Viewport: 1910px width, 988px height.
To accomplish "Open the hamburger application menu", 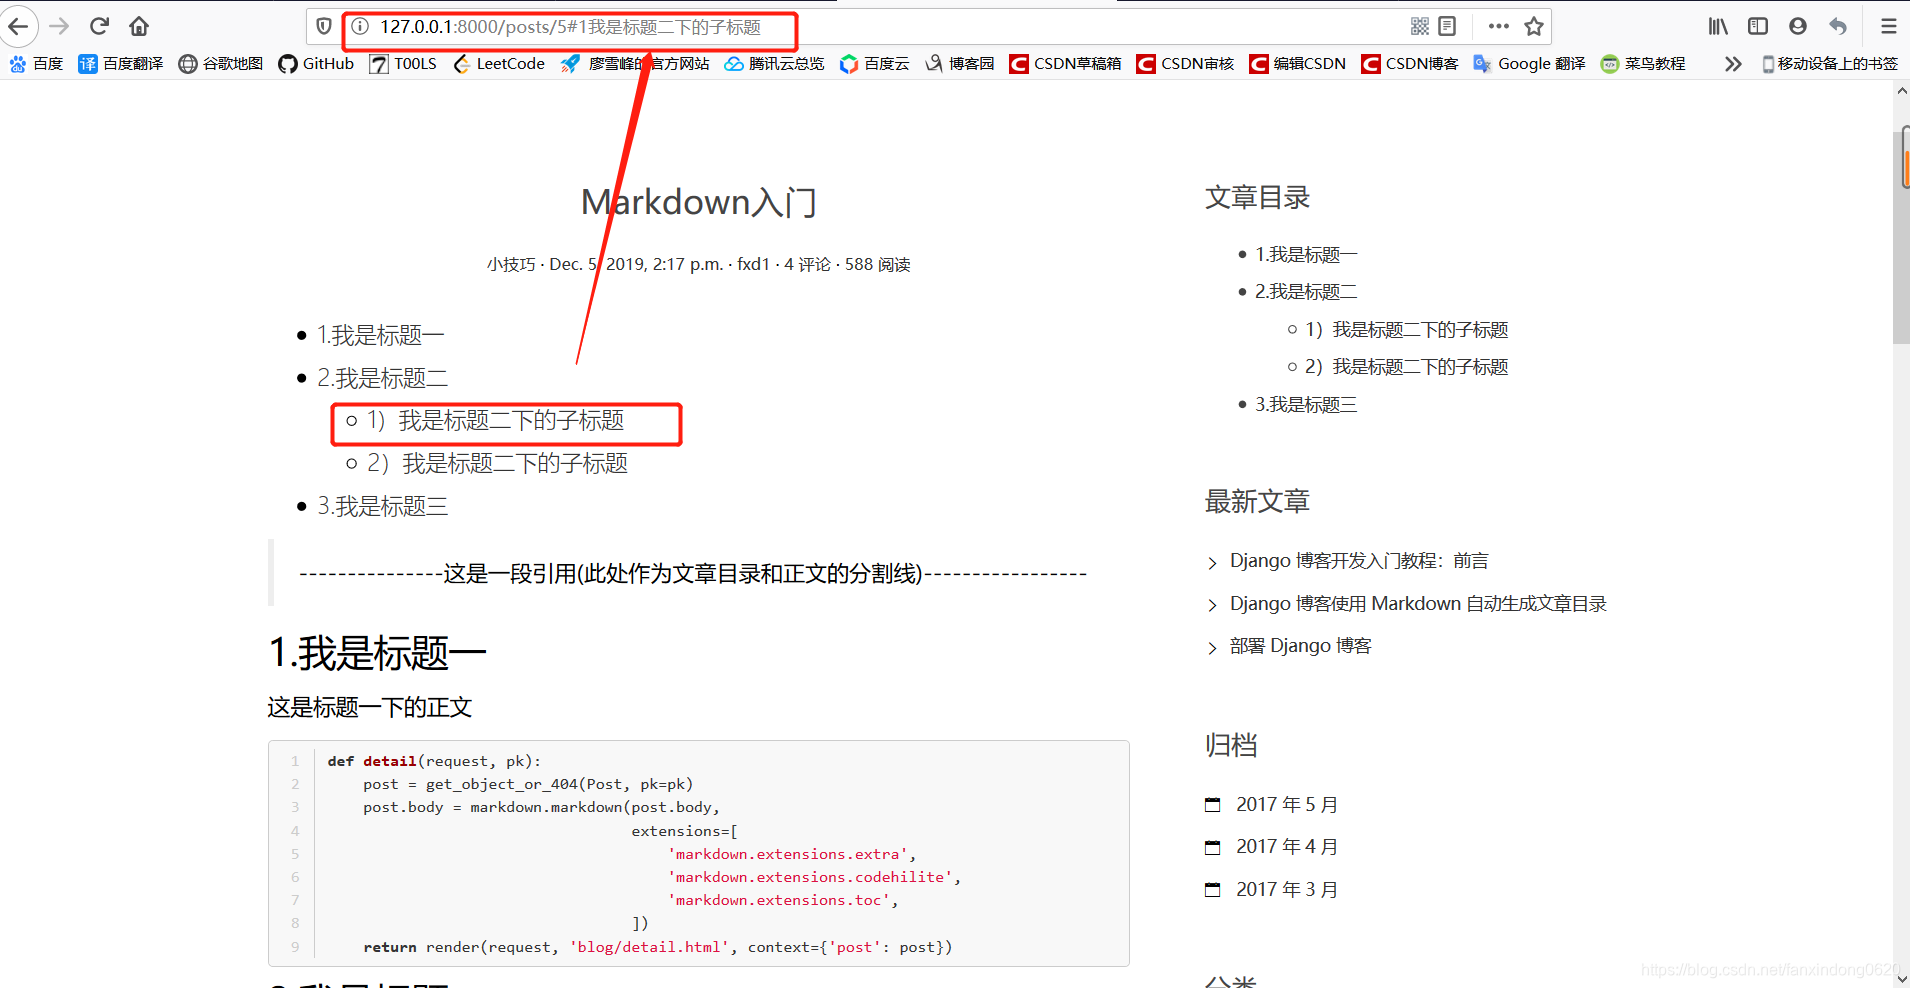I will click(1888, 27).
